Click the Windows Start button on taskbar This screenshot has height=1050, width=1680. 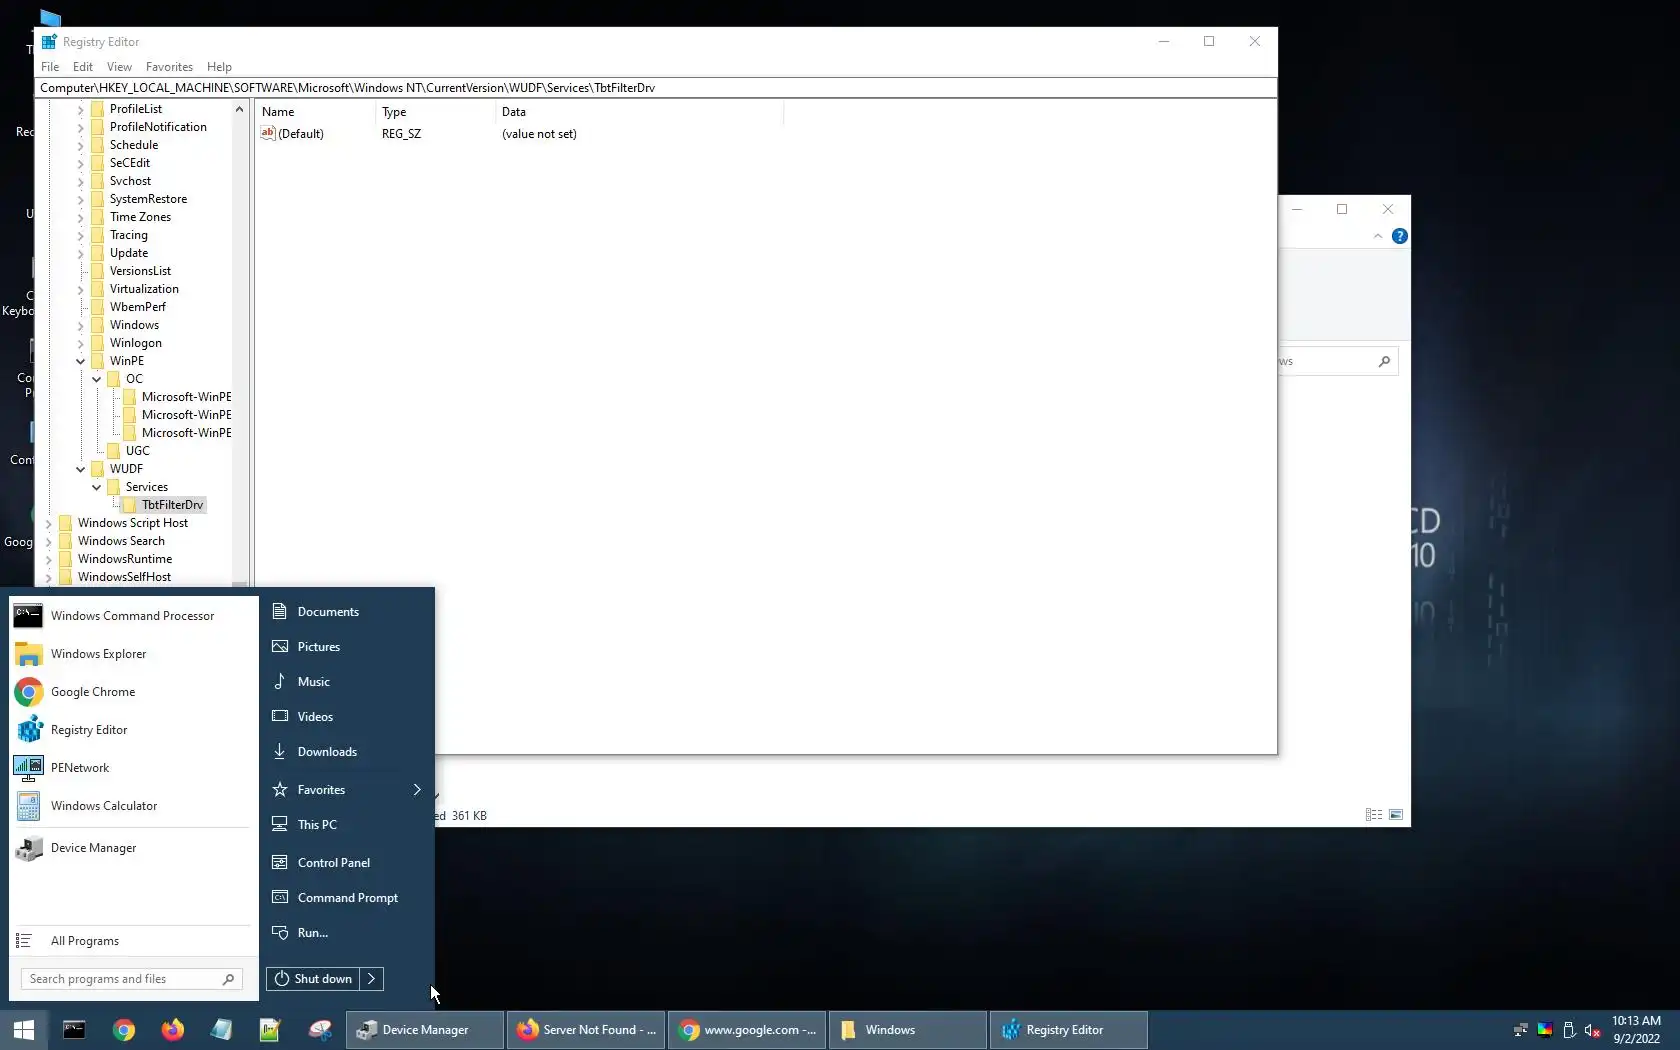point(24,1030)
